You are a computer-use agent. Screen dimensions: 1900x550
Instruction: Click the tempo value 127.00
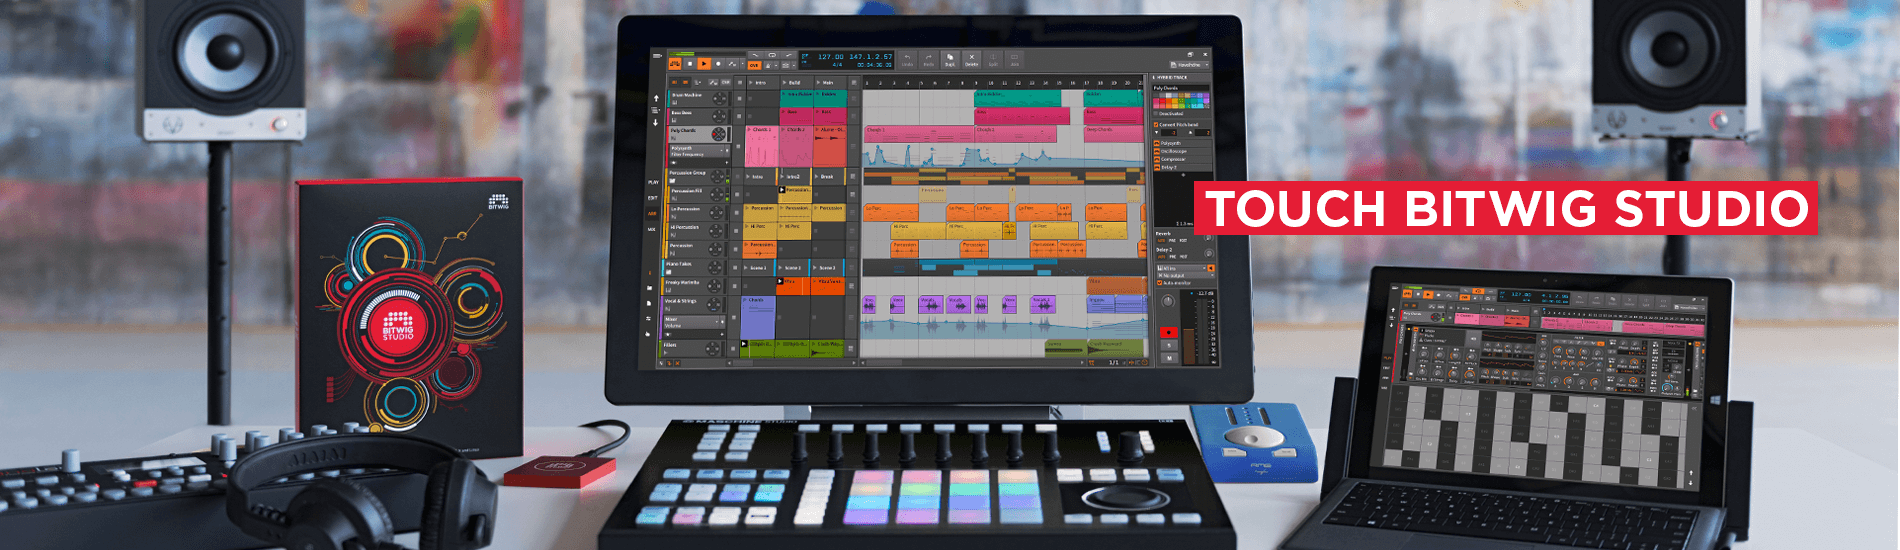[x=831, y=57]
